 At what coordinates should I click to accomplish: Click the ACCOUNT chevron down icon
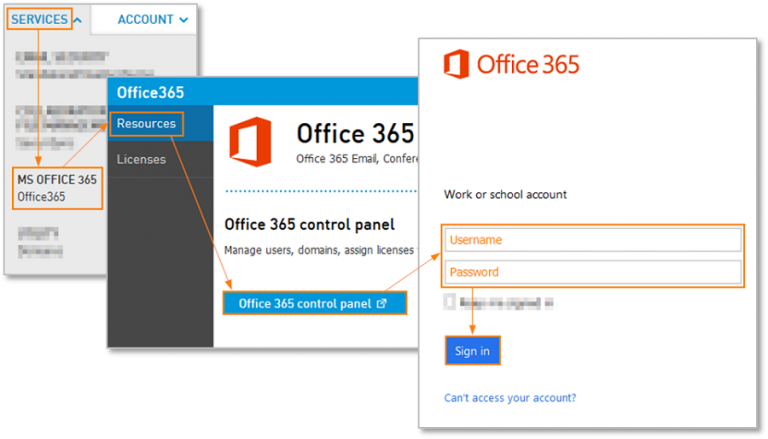coord(184,20)
